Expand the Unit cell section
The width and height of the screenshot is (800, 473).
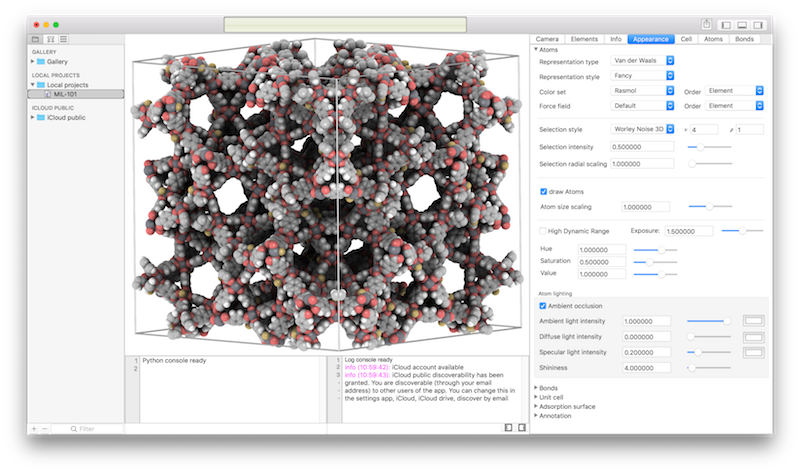click(x=536, y=396)
